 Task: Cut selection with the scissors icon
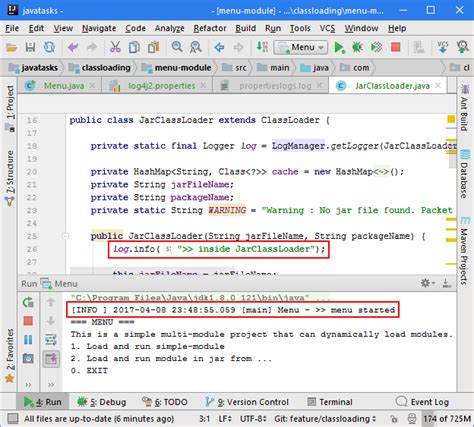coord(115,47)
